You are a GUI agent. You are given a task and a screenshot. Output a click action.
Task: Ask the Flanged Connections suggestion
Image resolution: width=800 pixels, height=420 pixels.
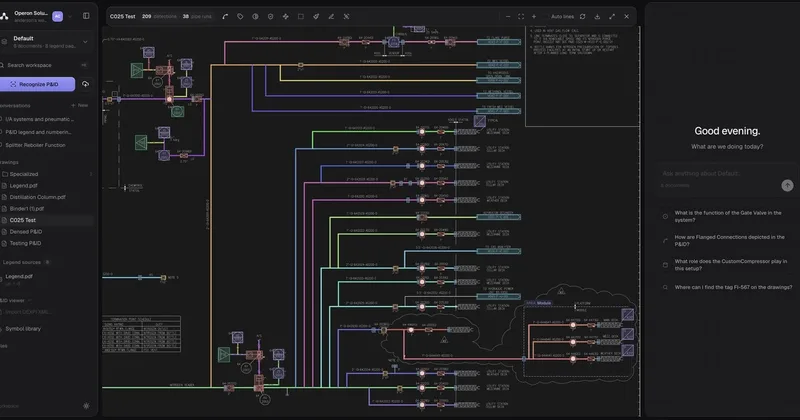coord(728,240)
